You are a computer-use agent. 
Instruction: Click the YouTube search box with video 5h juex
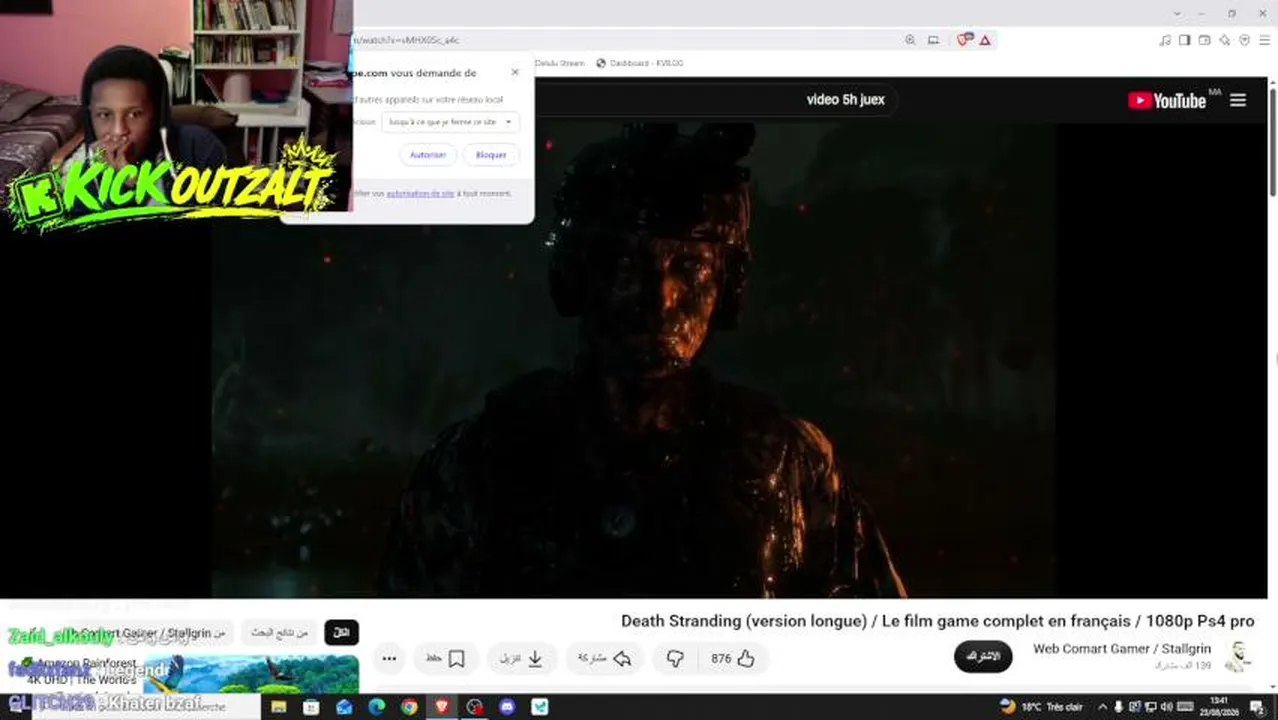click(845, 100)
